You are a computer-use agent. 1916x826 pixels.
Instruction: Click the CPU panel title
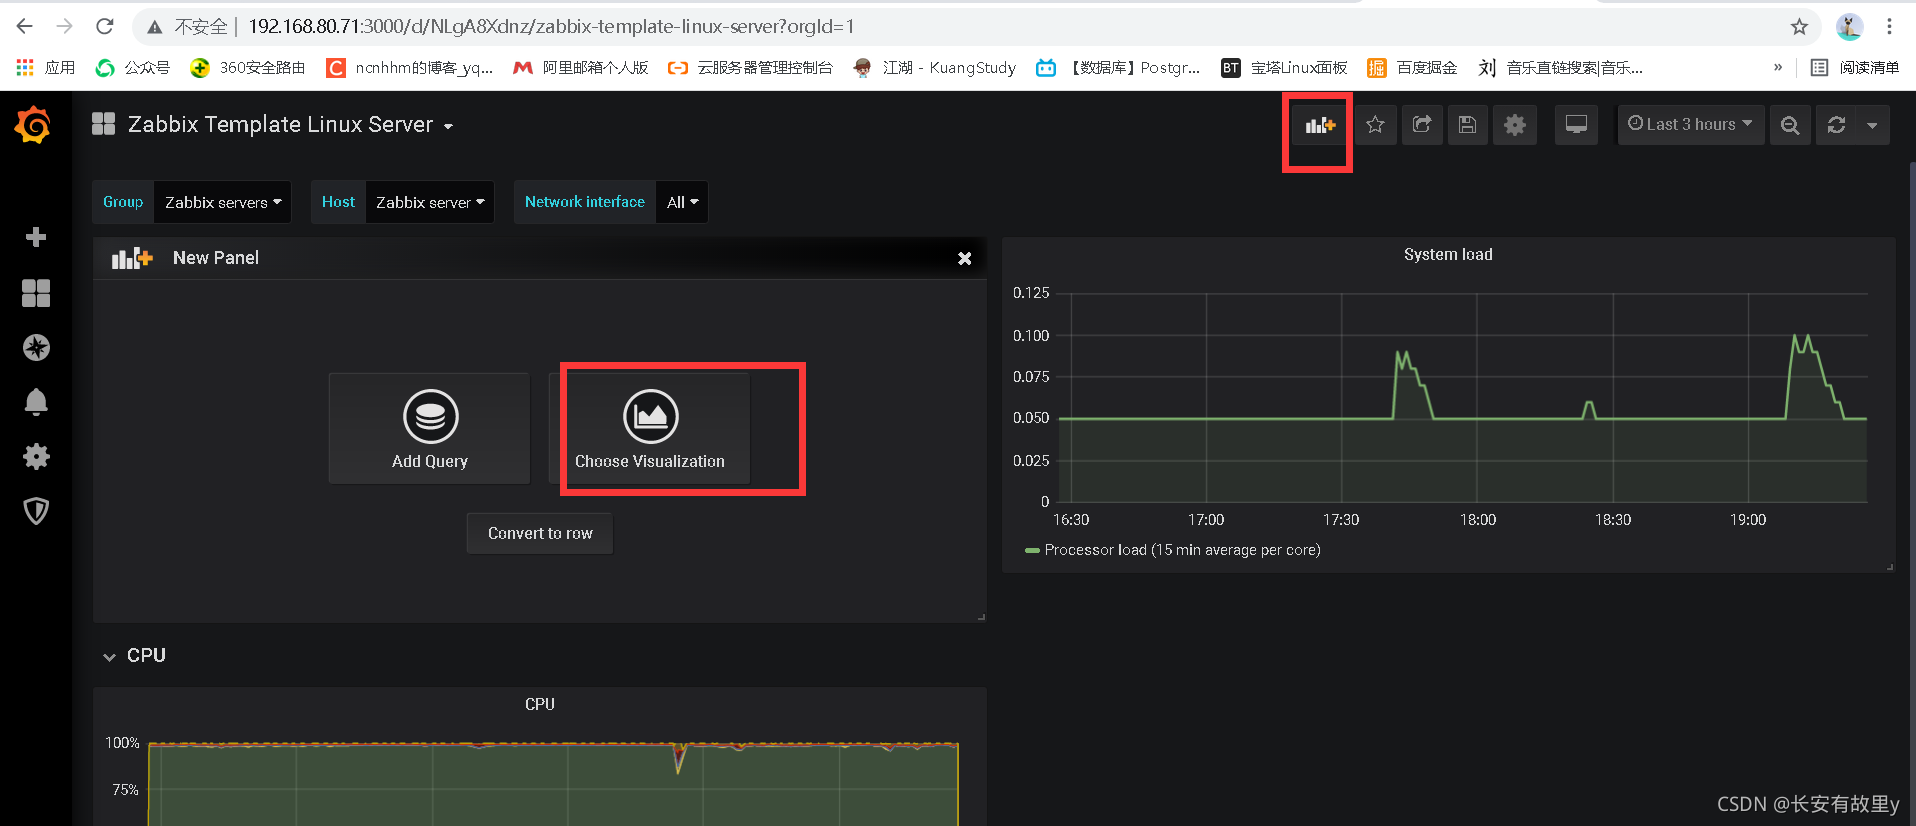tap(540, 704)
